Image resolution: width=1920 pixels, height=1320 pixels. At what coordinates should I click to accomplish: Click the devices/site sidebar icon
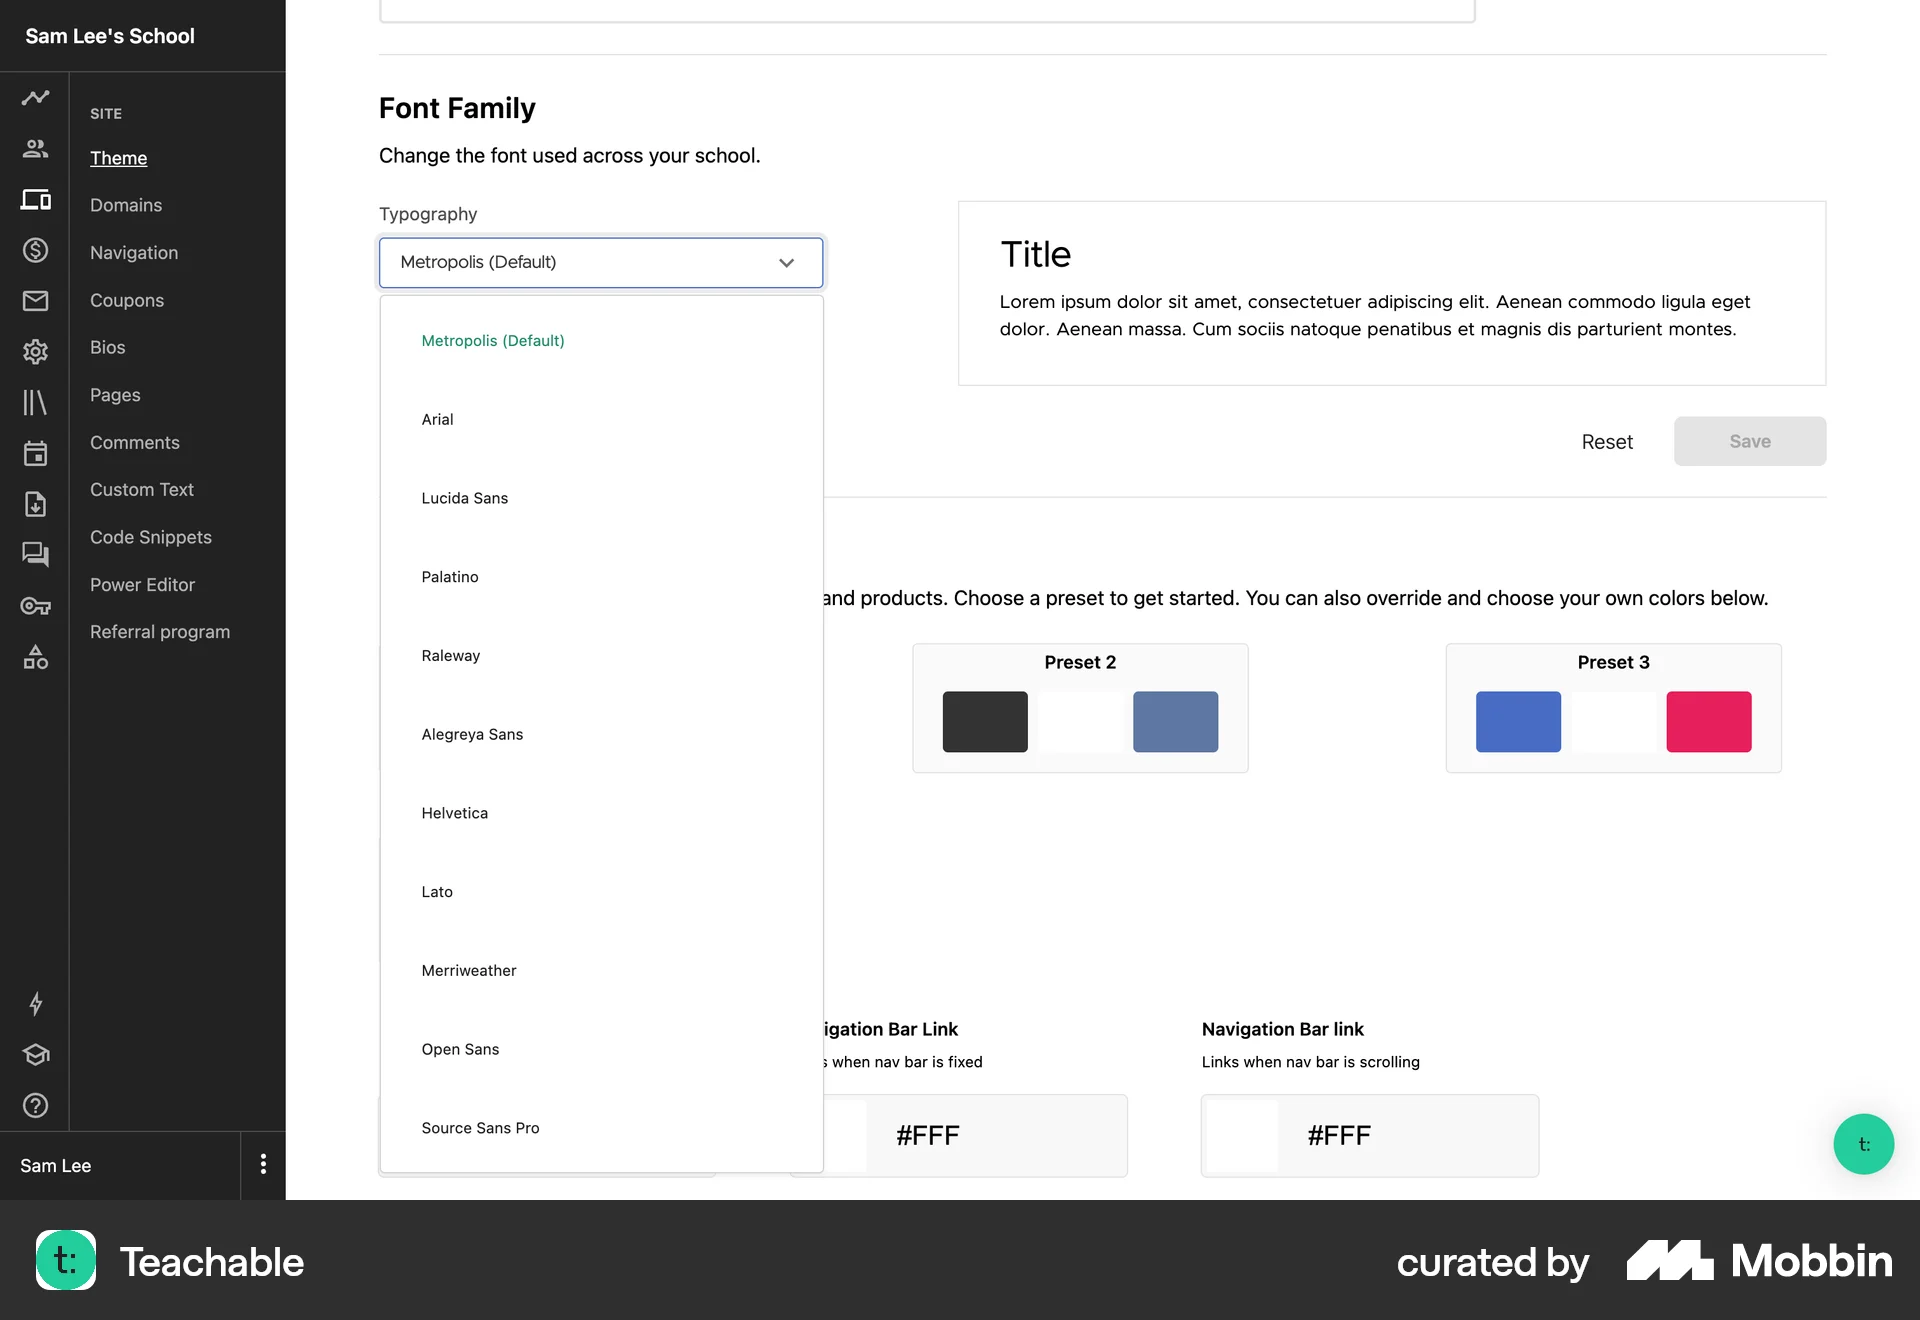coord(36,199)
